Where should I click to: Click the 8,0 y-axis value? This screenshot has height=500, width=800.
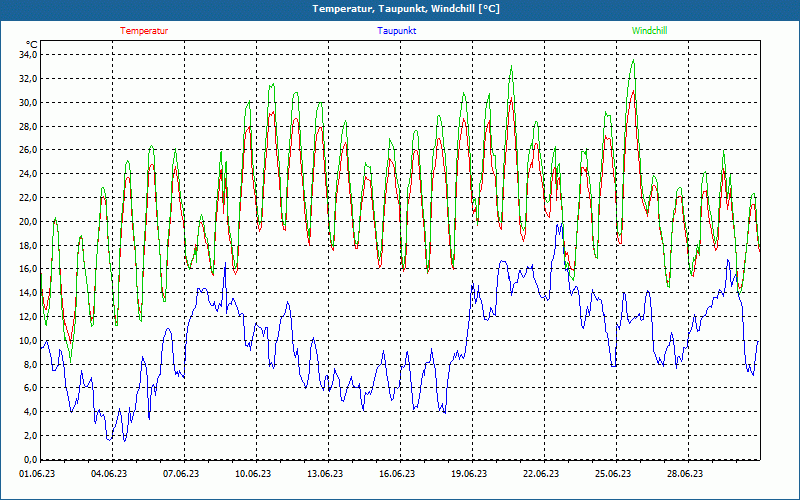tap(30, 364)
